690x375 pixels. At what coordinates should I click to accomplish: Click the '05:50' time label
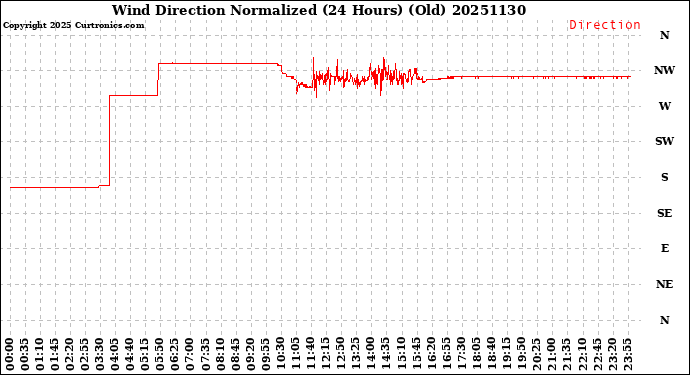tap(160, 354)
